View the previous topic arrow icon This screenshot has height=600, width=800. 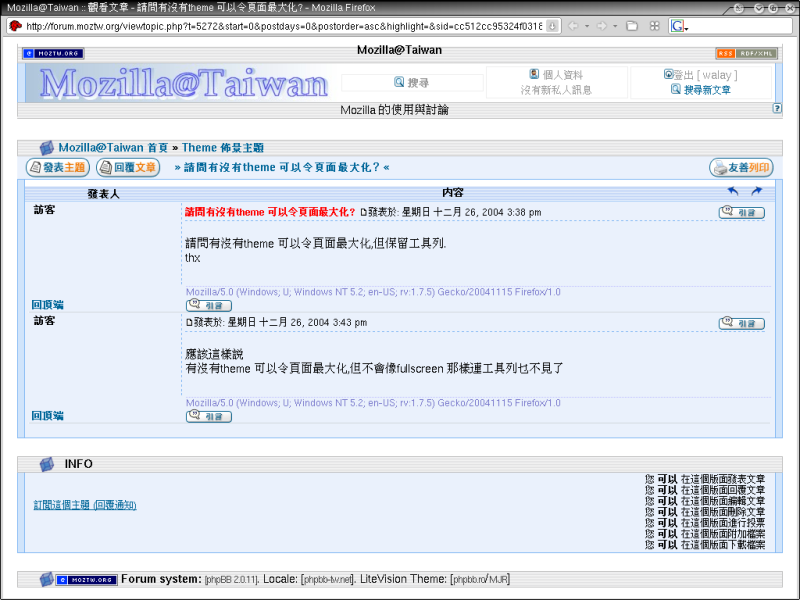coord(733,191)
